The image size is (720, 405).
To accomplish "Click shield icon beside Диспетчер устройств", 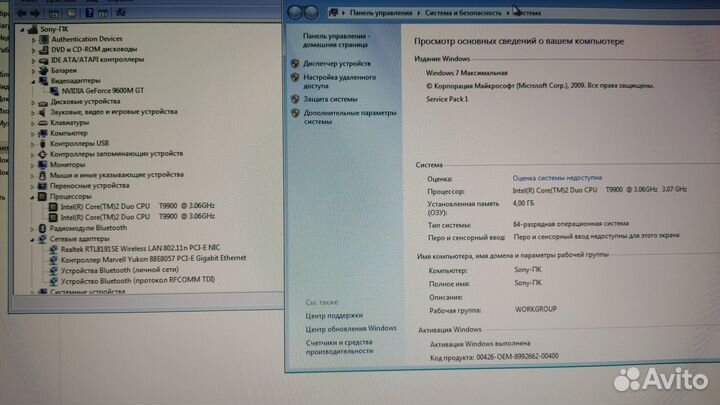I will [295, 64].
